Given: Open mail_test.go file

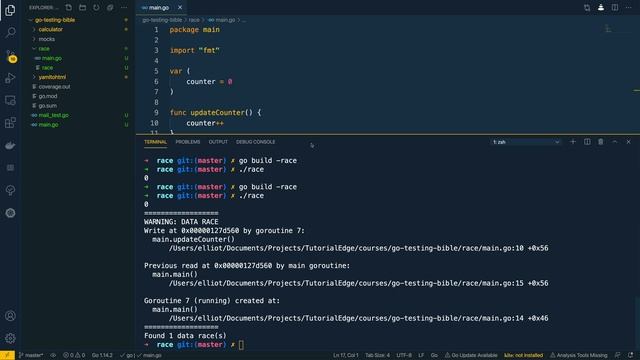Looking at the screenshot, I should [x=53, y=115].
